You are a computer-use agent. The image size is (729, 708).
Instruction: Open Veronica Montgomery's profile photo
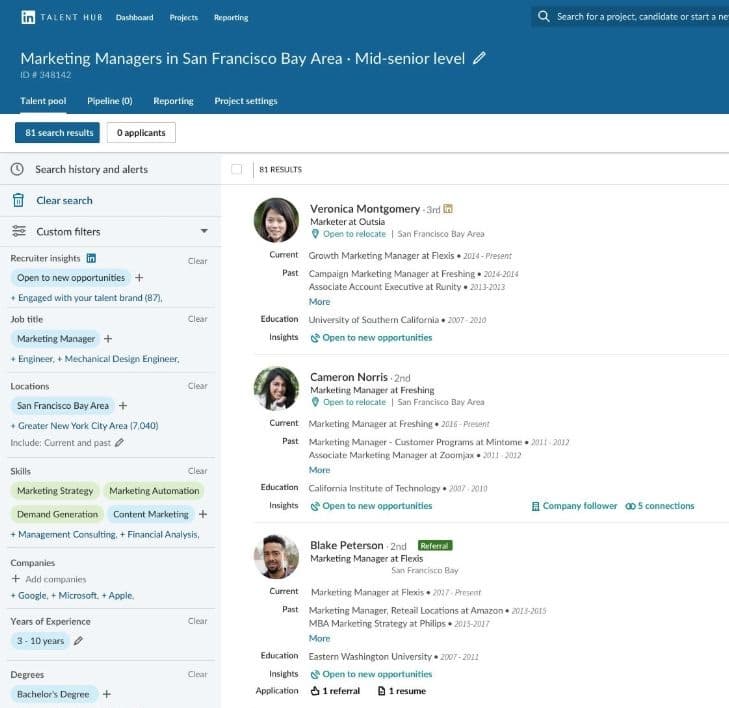click(277, 220)
